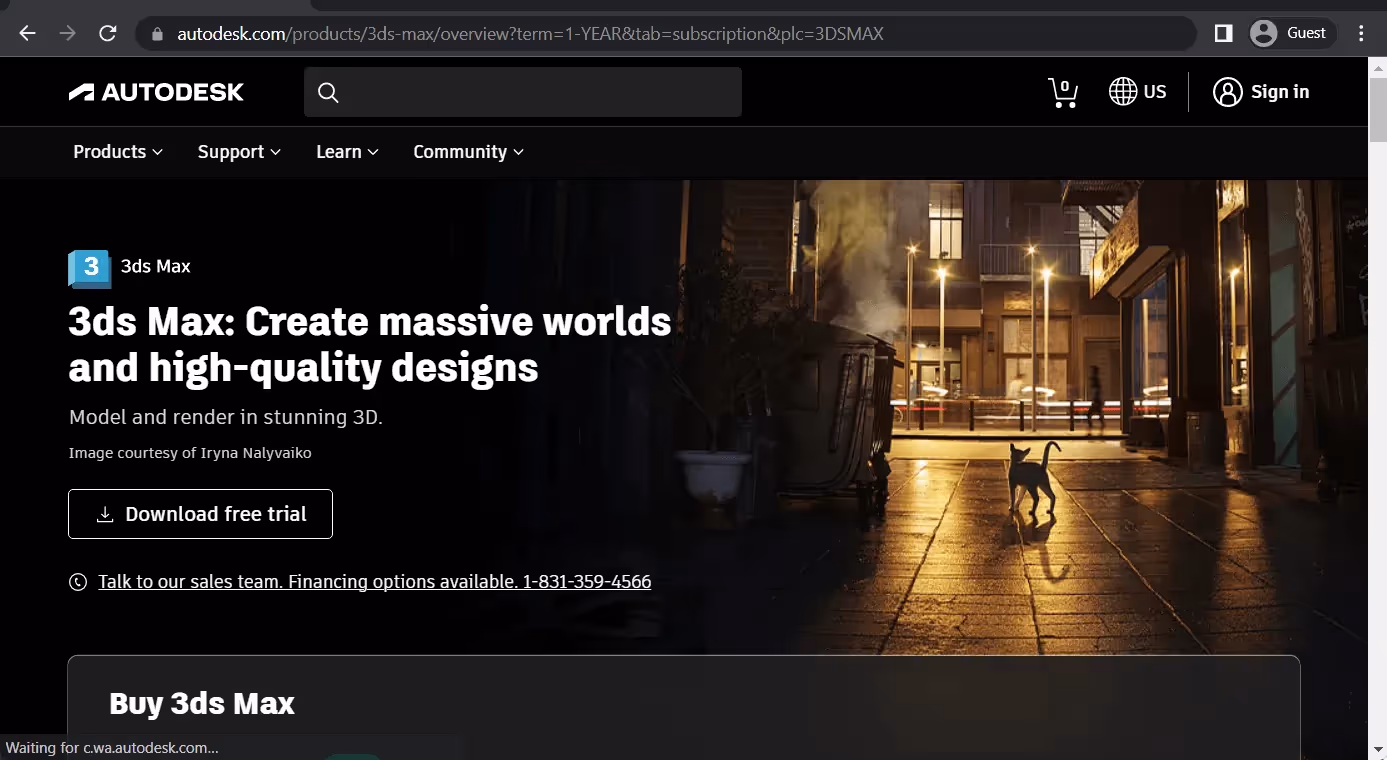Open the Support dropdown
The width and height of the screenshot is (1387, 760).
238,152
